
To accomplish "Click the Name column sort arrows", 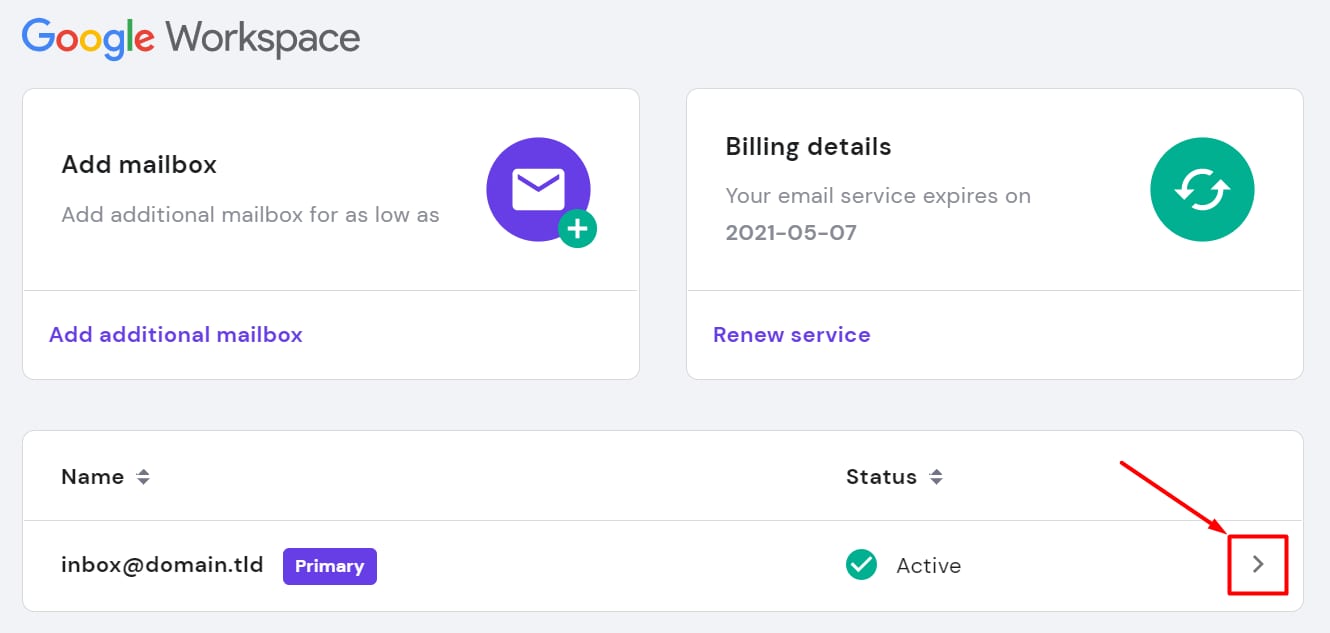I will pyautogui.click(x=143, y=477).
